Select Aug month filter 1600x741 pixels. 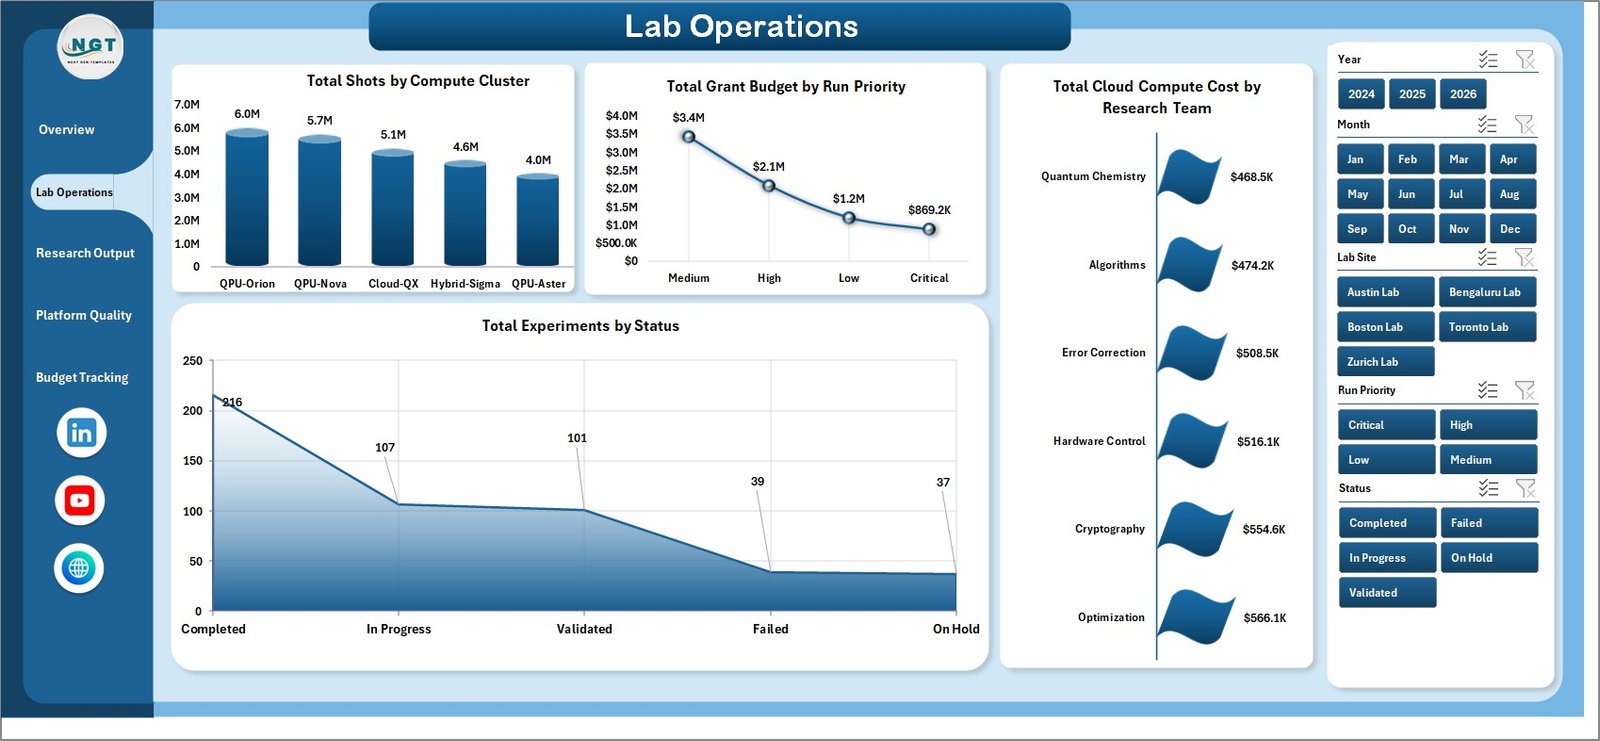coord(1513,194)
